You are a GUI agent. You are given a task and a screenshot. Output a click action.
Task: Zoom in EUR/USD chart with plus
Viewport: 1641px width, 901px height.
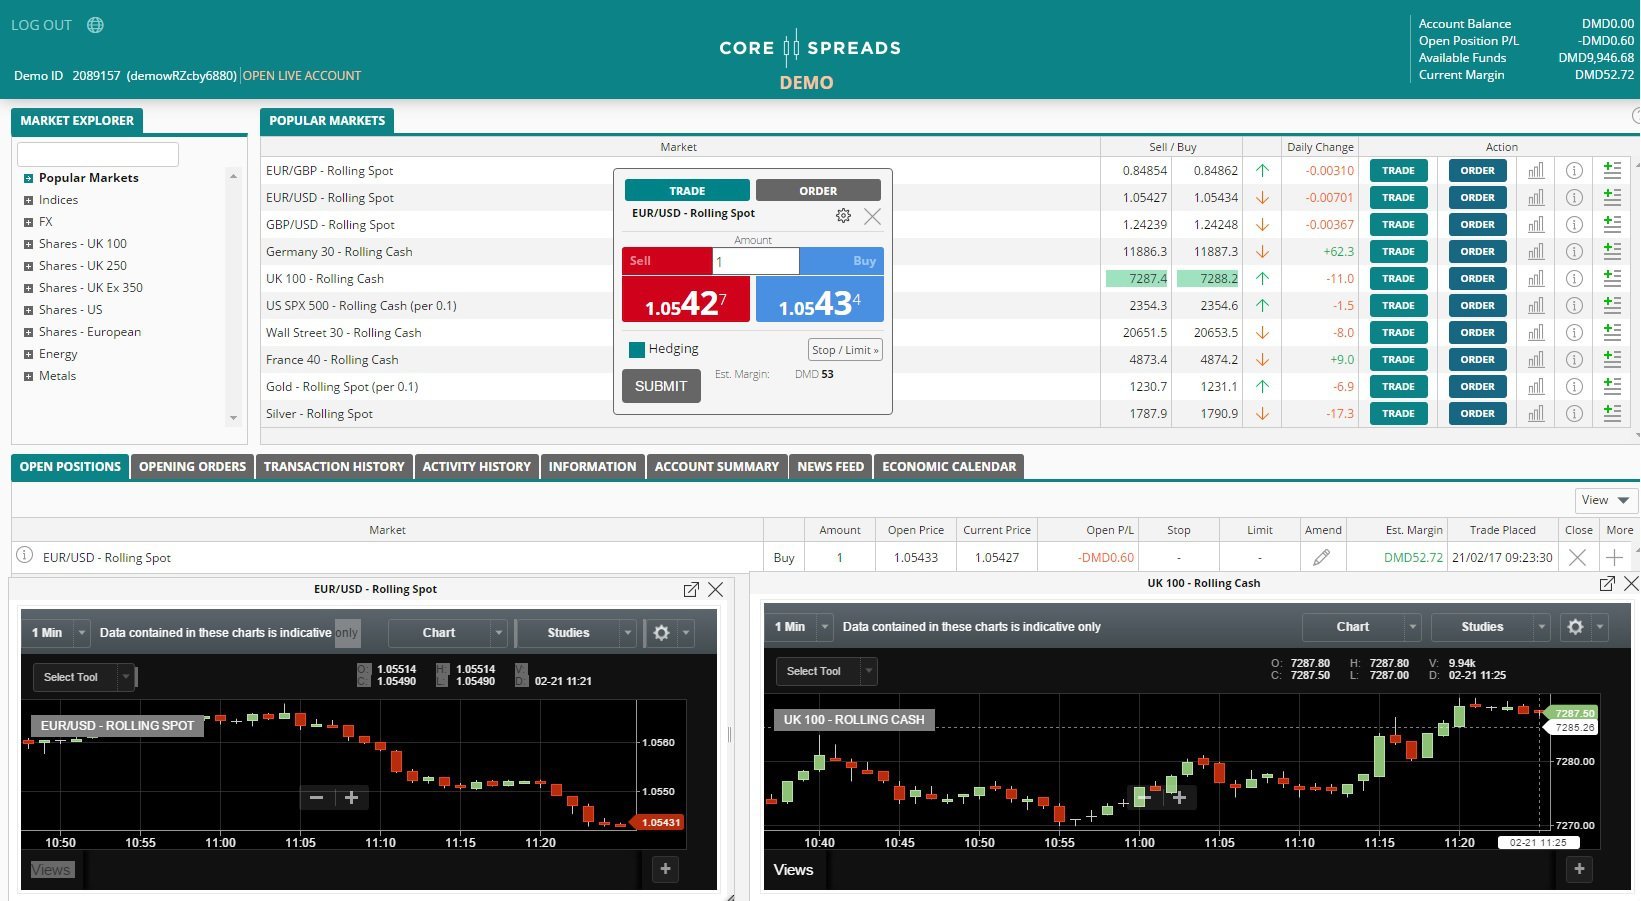coord(351,798)
